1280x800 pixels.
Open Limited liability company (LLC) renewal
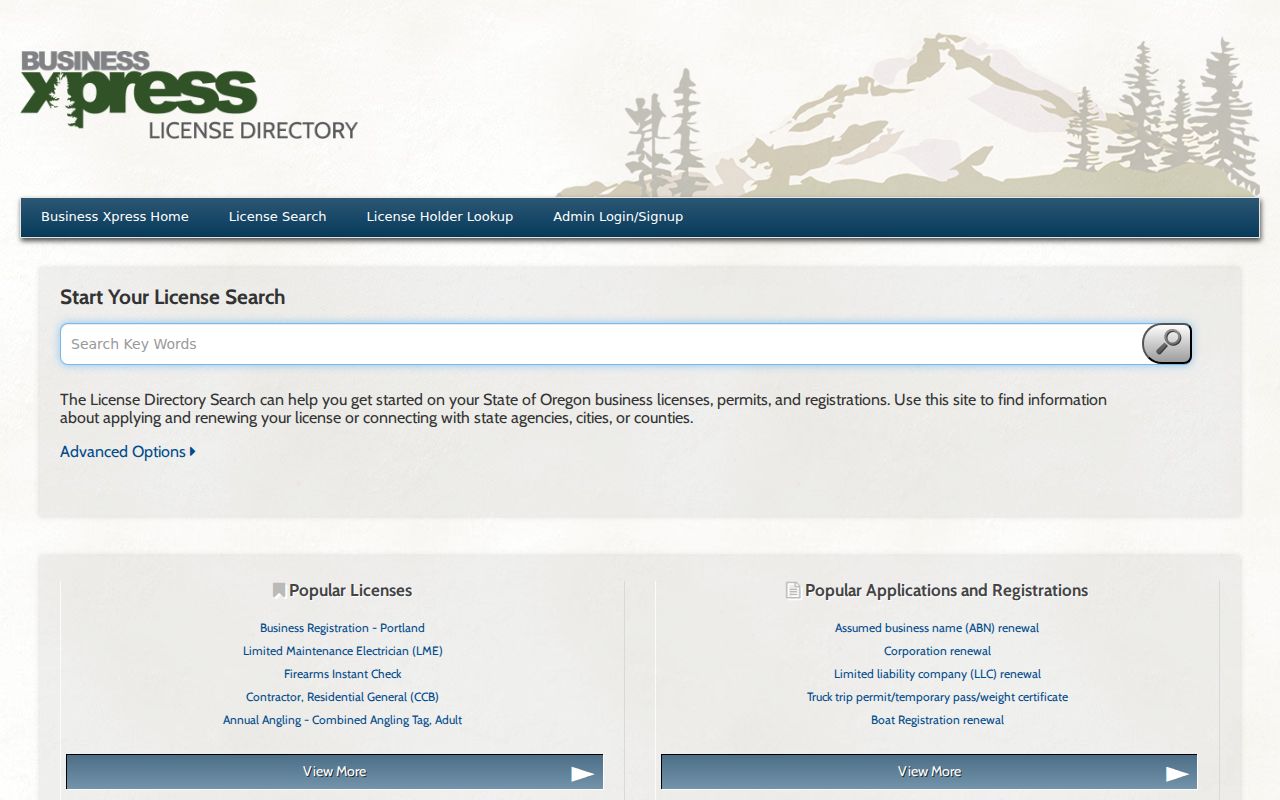[x=937, y=674]
